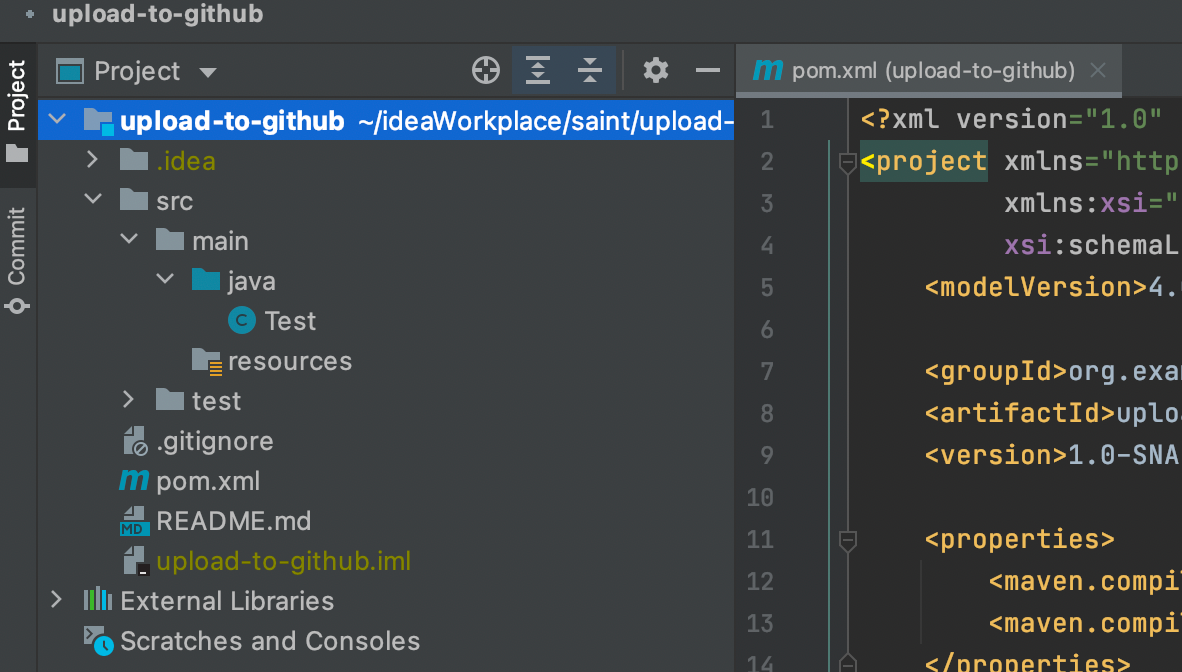This screenshot has width=1182, height=672.
Task: Click the <artifactId> tag on line 8
Action: click(x=1020, y=413)
